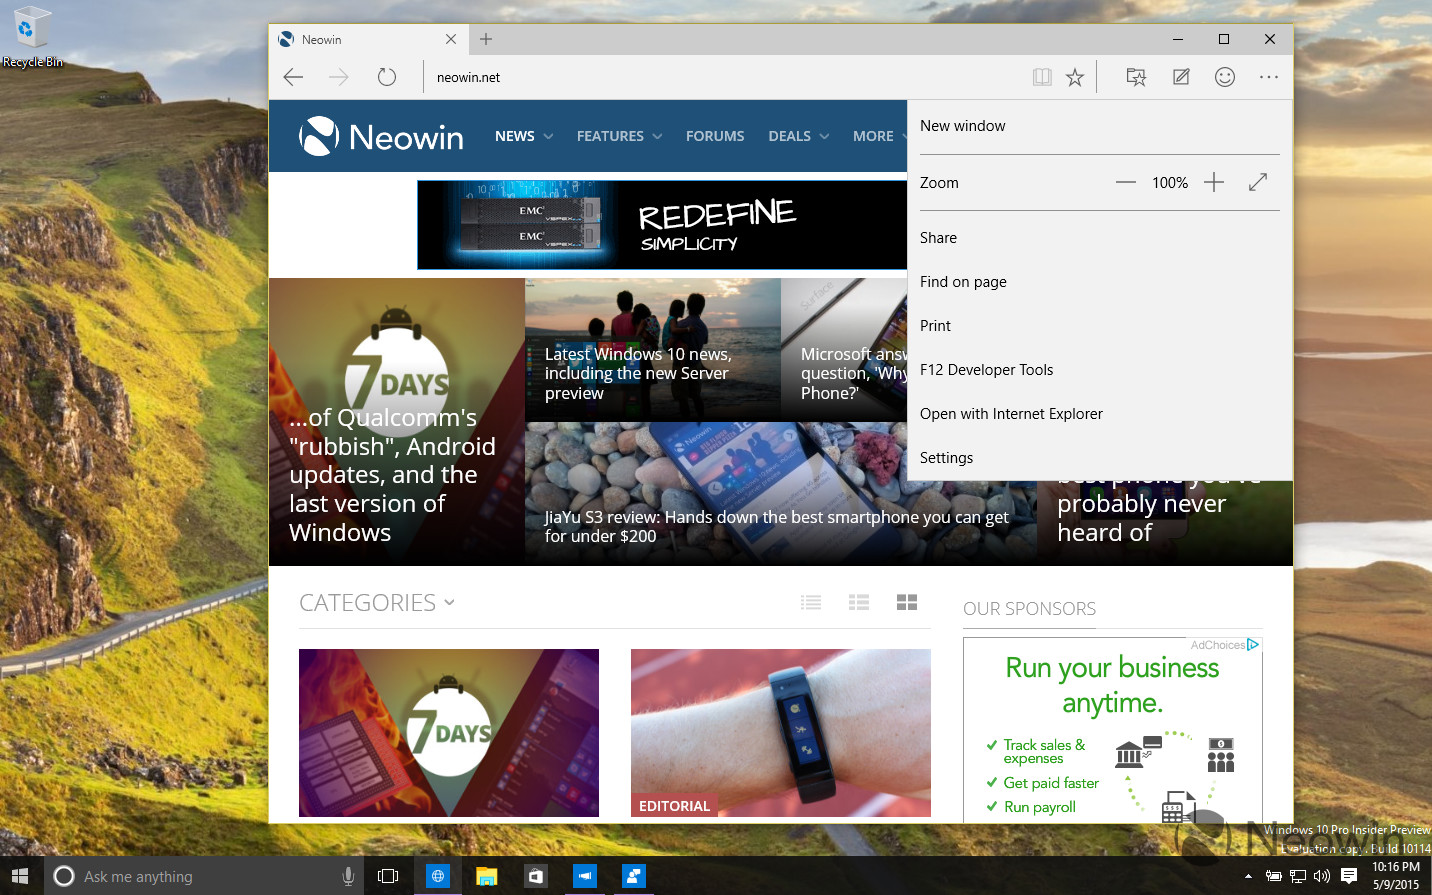Switch to compact list view icon
The width and height of the screenshot is (1432, 895).
coord(811,602)
